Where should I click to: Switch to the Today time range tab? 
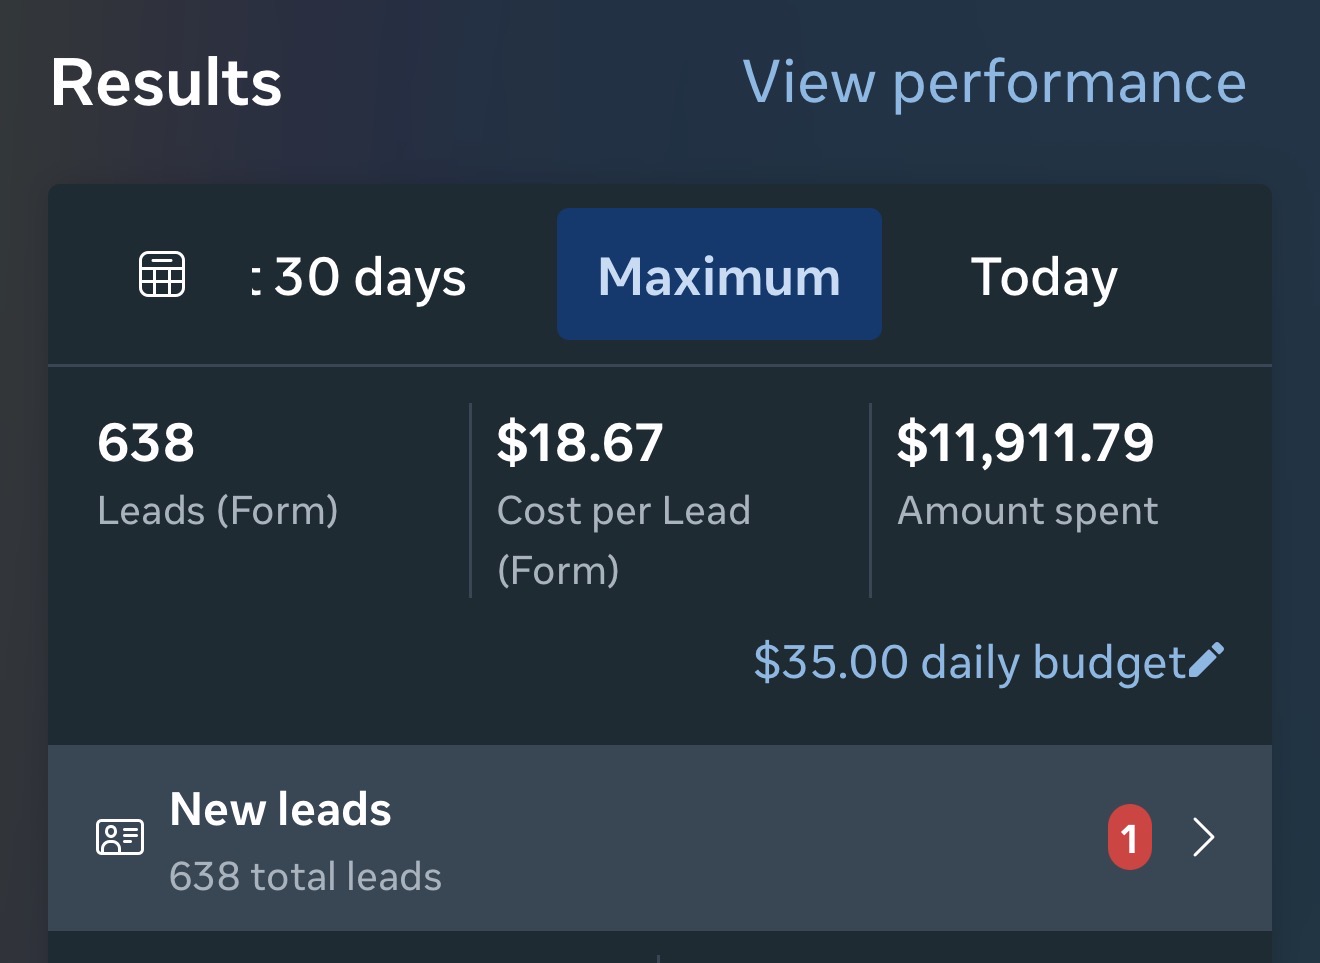coord(1044,277)
